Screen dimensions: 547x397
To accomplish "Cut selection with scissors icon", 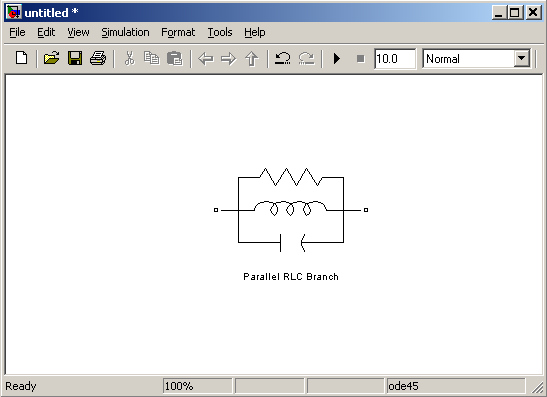I will [129, 58].
